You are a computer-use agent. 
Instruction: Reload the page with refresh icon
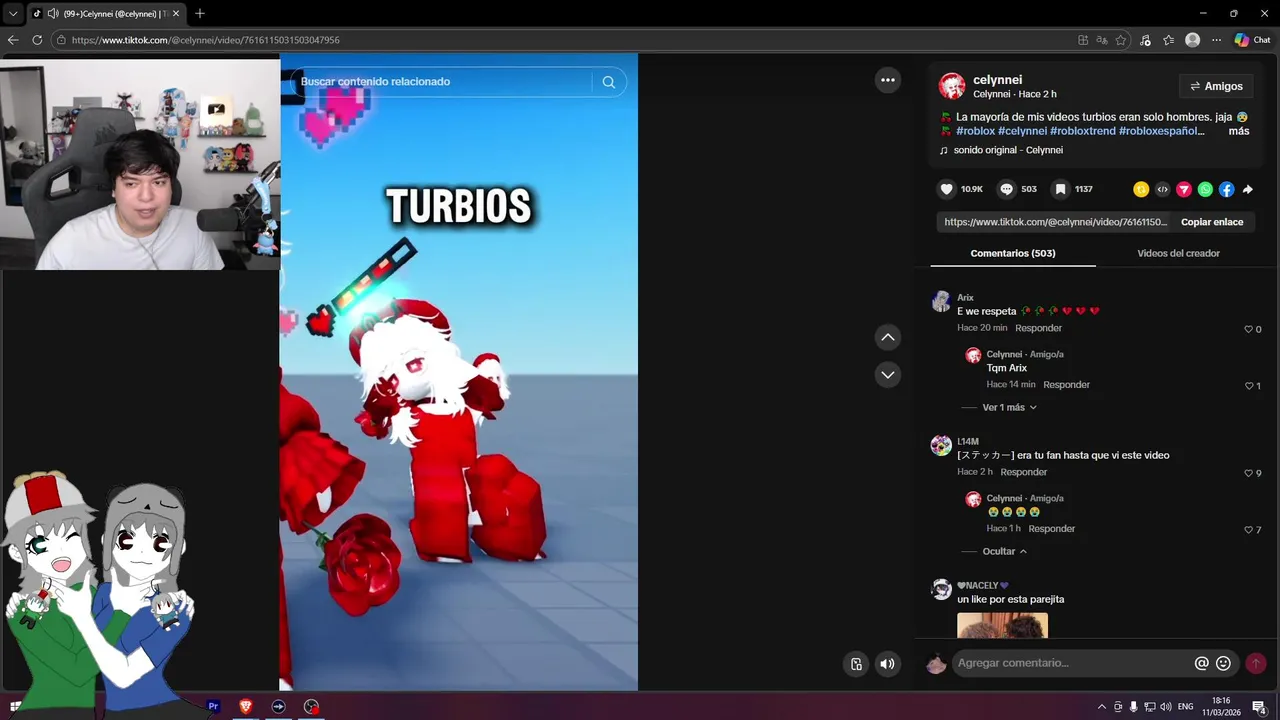tap(37, 40)
